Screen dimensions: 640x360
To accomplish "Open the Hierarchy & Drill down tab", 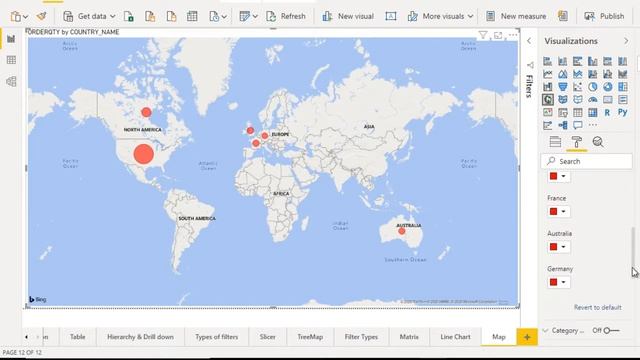I will click(140, 337).
